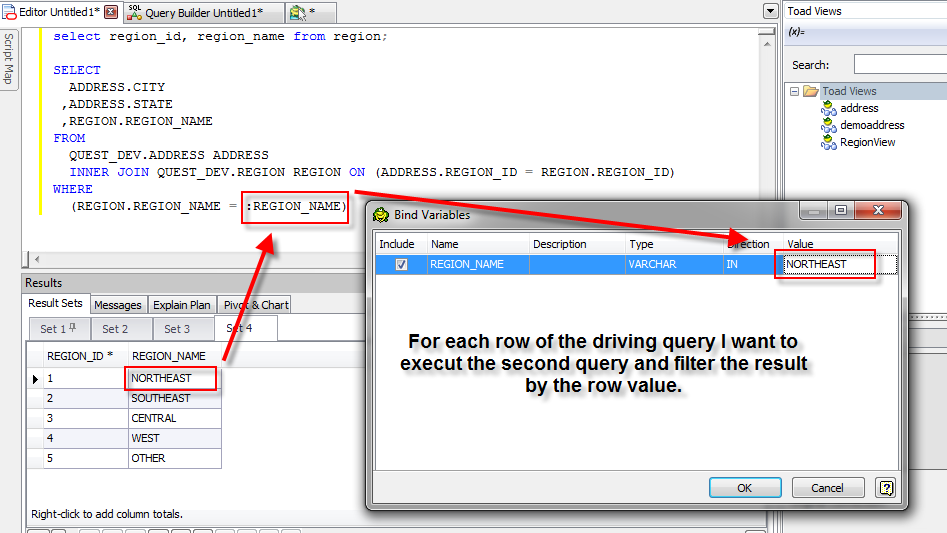Click the RegionView icon

tap(829, 142)
